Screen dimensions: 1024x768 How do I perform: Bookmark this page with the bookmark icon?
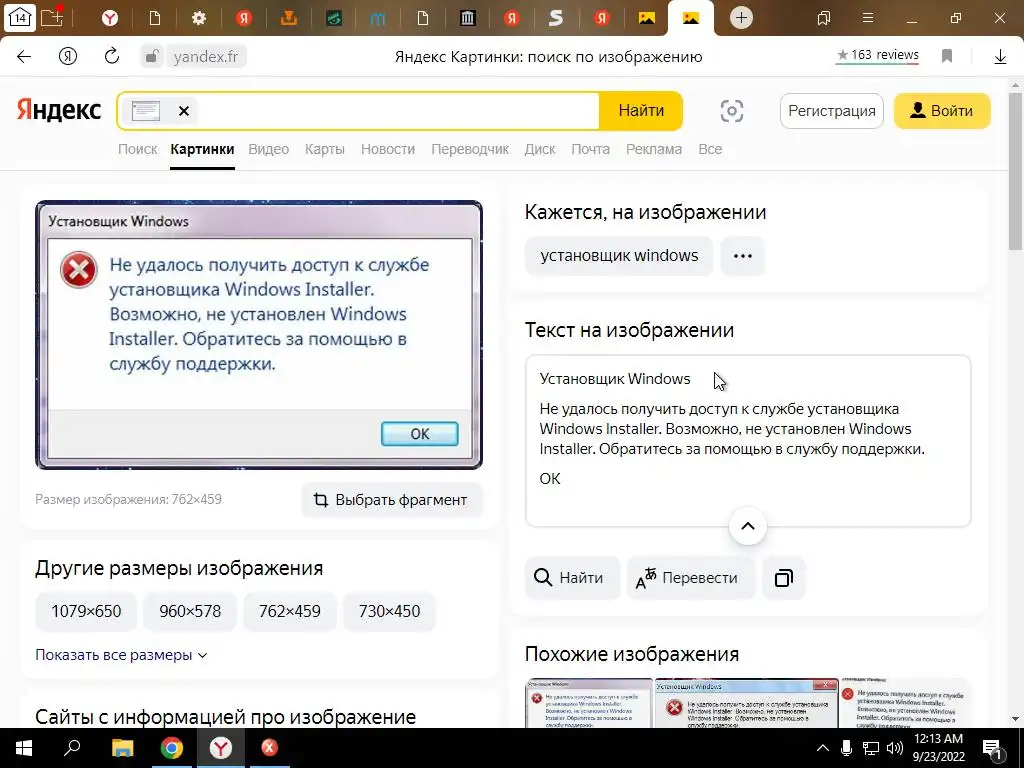947,56
